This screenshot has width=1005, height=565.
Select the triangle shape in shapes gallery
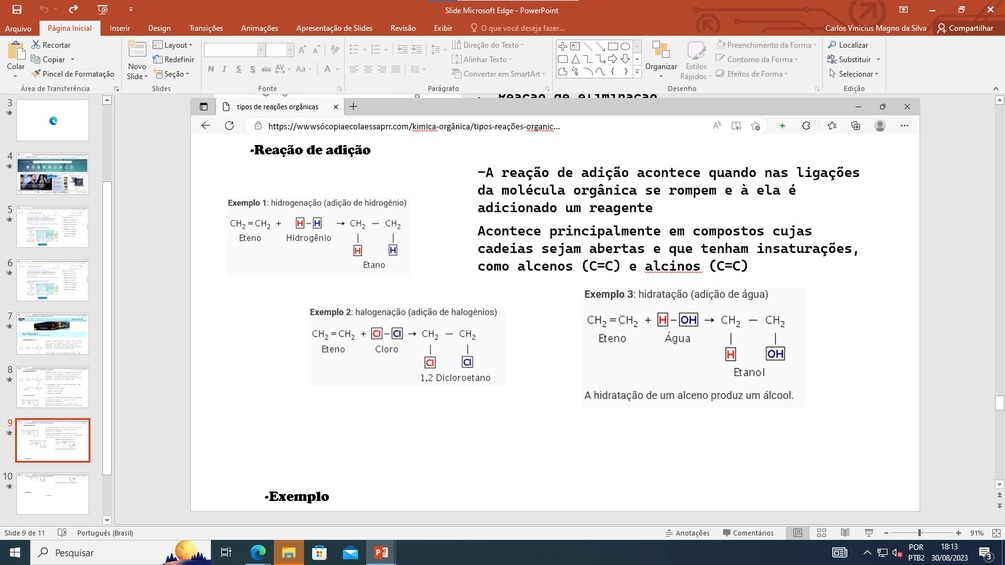pyautogui.click(x=575, y=59)
